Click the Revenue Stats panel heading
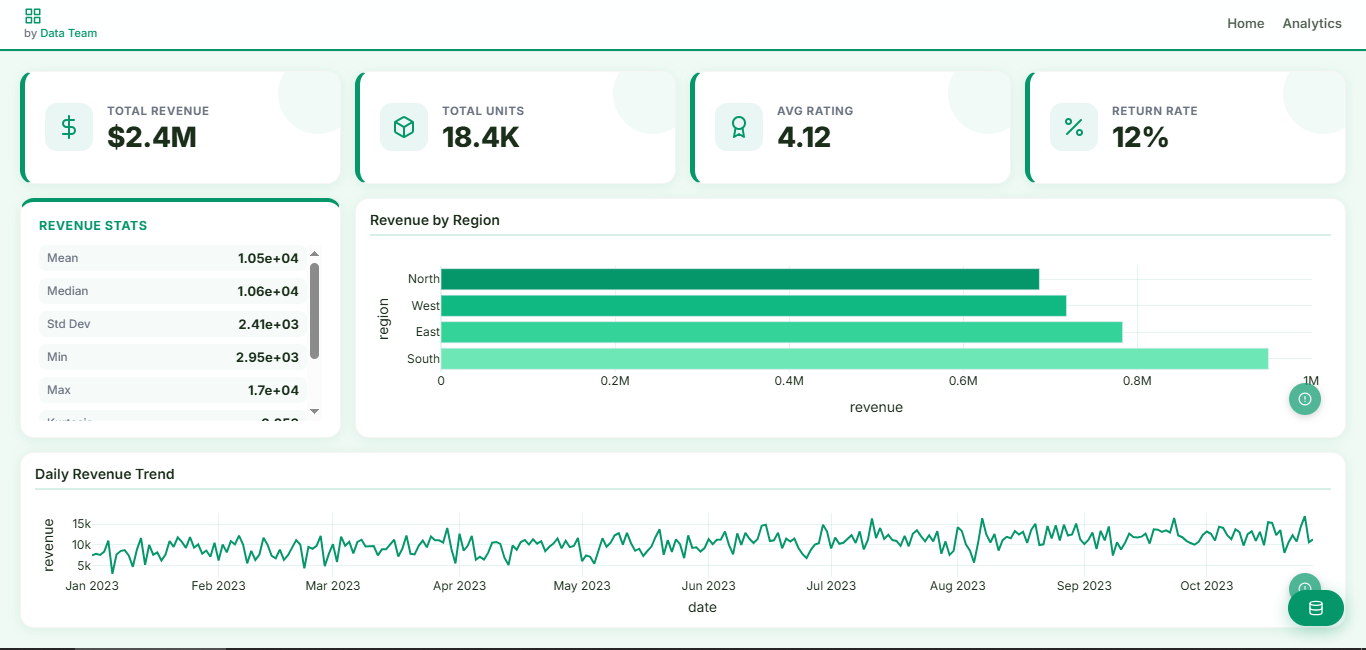Screen dimensions: 1366x650 coord(93,226)
